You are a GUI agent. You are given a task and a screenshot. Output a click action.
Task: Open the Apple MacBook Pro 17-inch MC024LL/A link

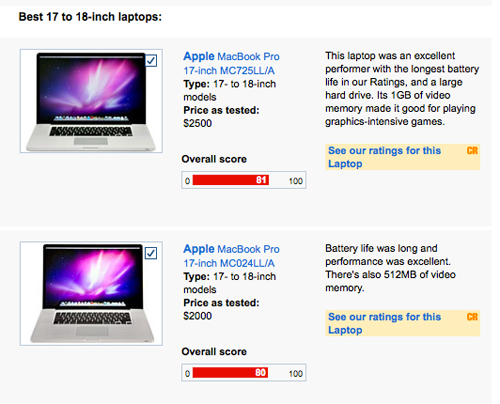click(231, 256)
